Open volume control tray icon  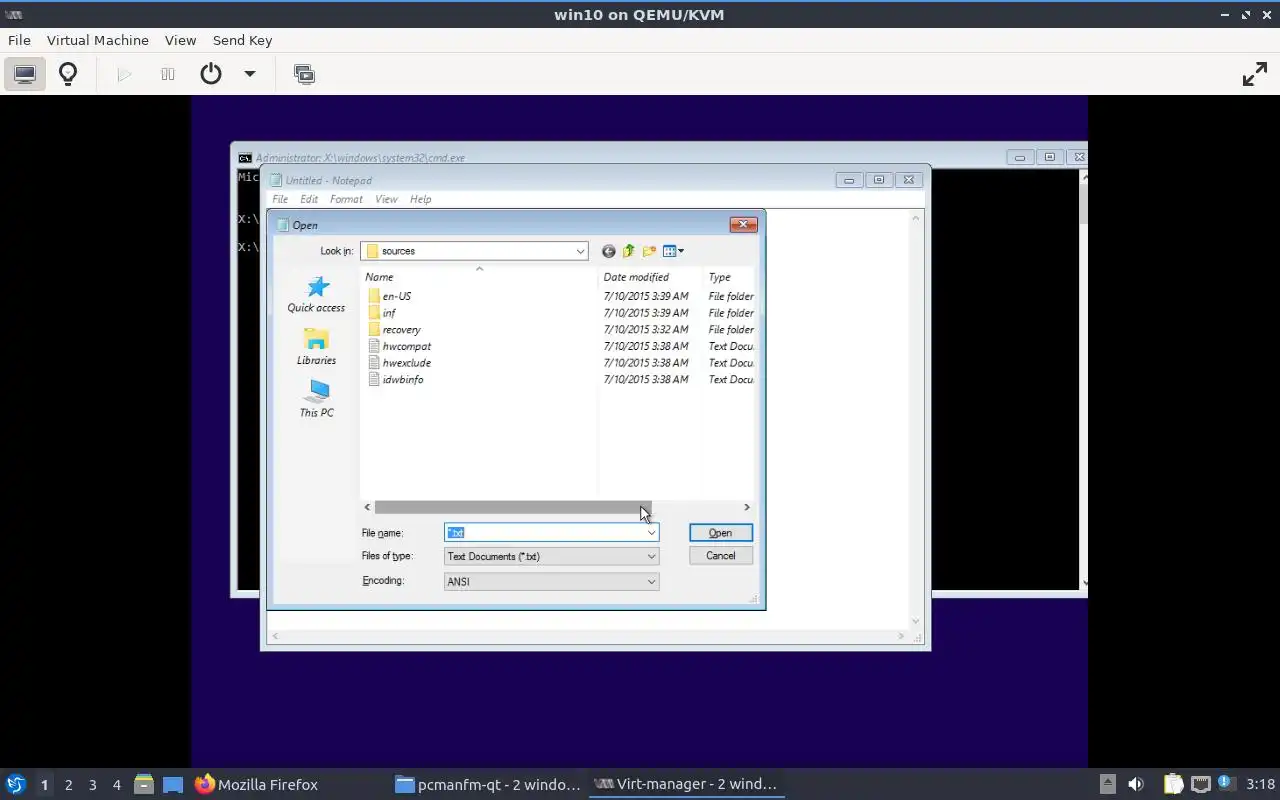tap(1136, 784)
